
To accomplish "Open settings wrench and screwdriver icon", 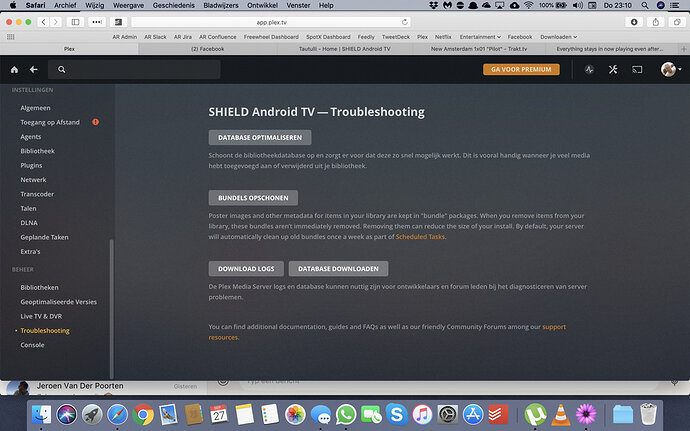I will click(x=613, y=70).
